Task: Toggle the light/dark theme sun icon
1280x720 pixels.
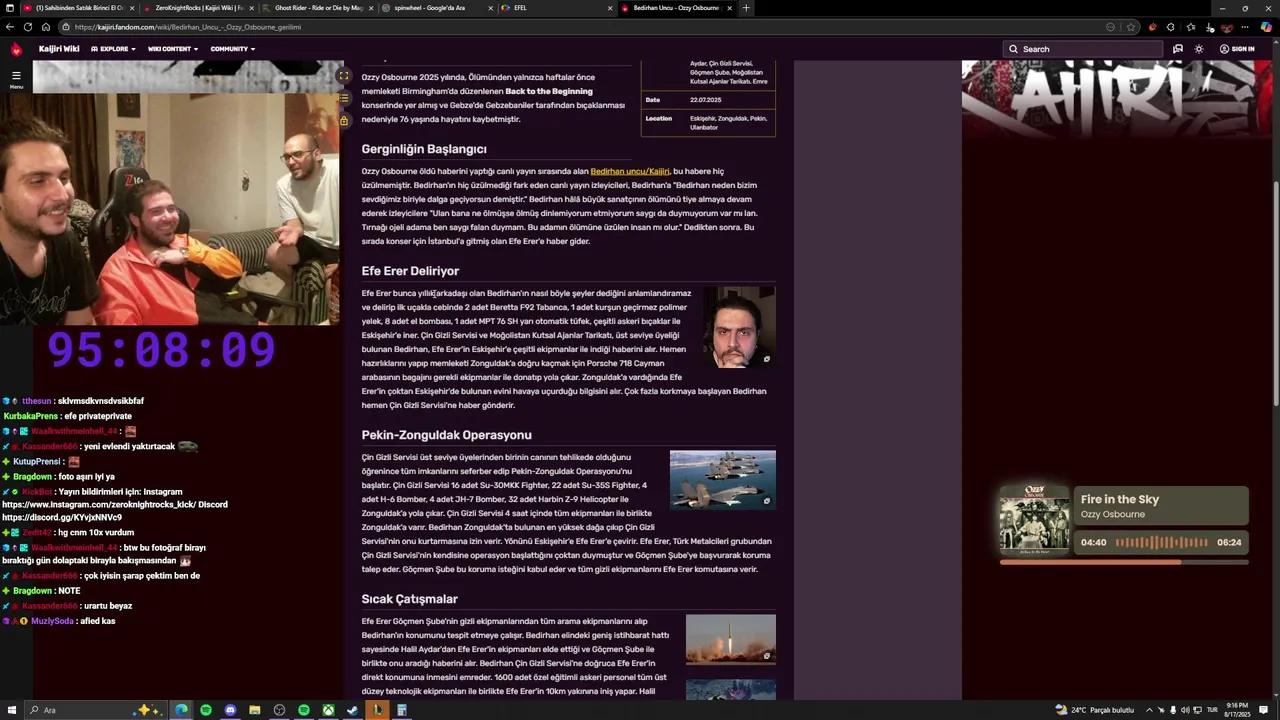Action: 1199,49
